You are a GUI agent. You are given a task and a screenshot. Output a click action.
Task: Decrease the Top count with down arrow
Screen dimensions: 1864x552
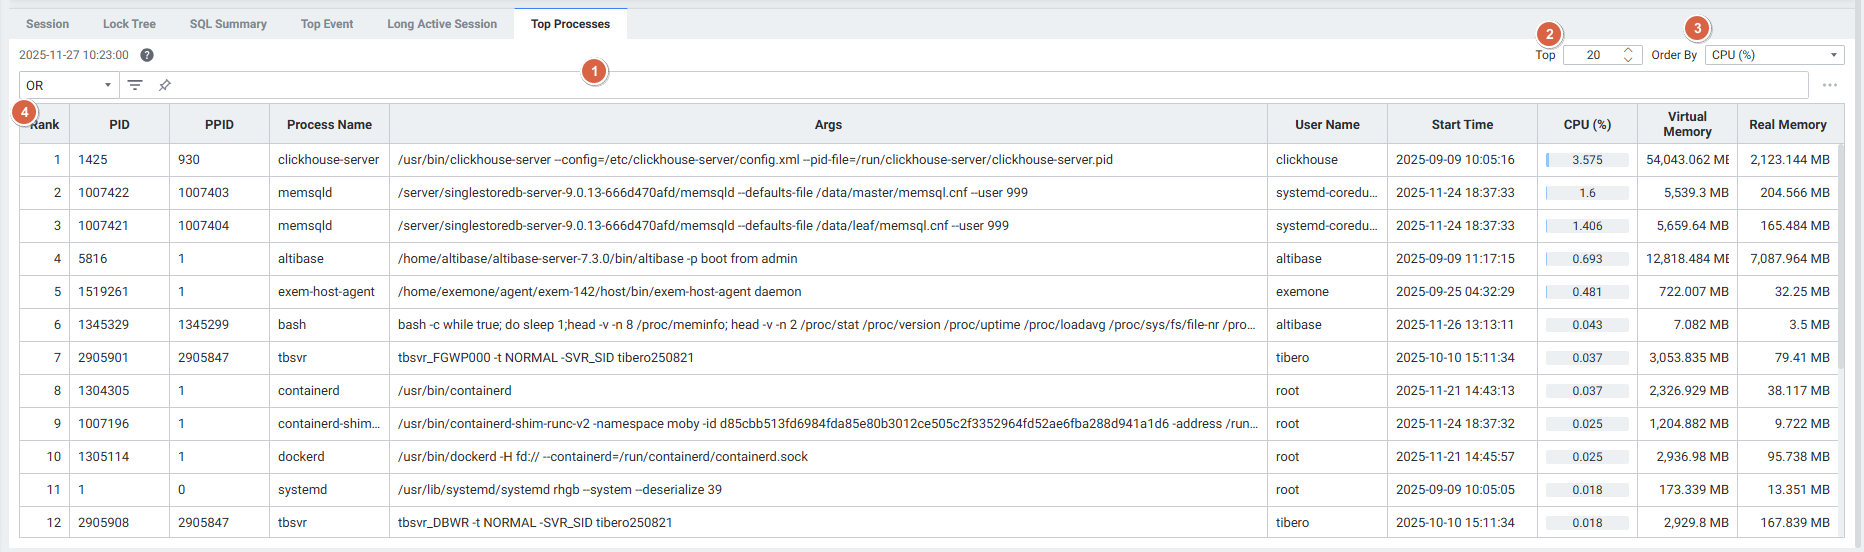tap(1628, 60)
